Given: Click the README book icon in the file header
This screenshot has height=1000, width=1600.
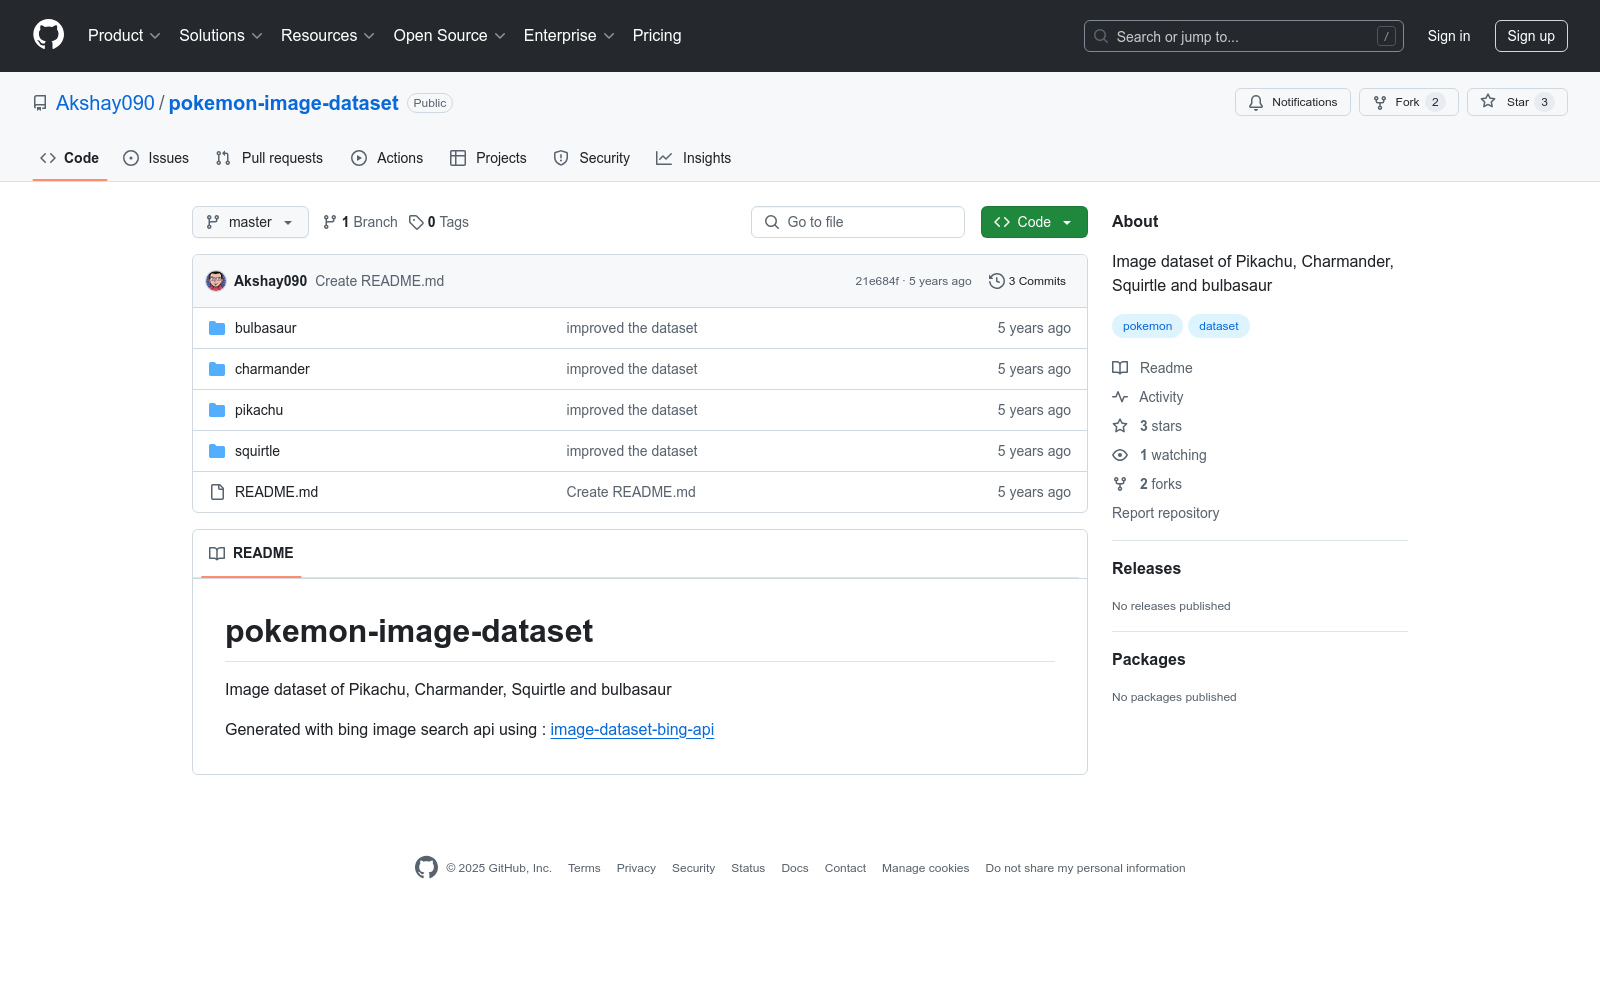Looking at the screenshot, I should (217, 553).
